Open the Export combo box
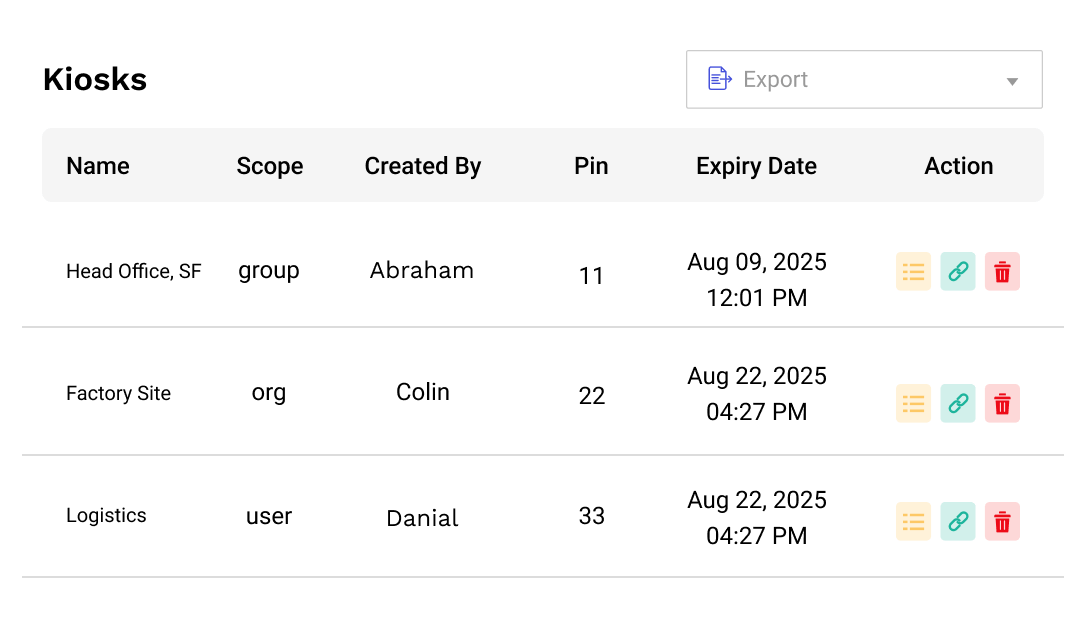Viewport: 1084px width, 640px height. 864,79
